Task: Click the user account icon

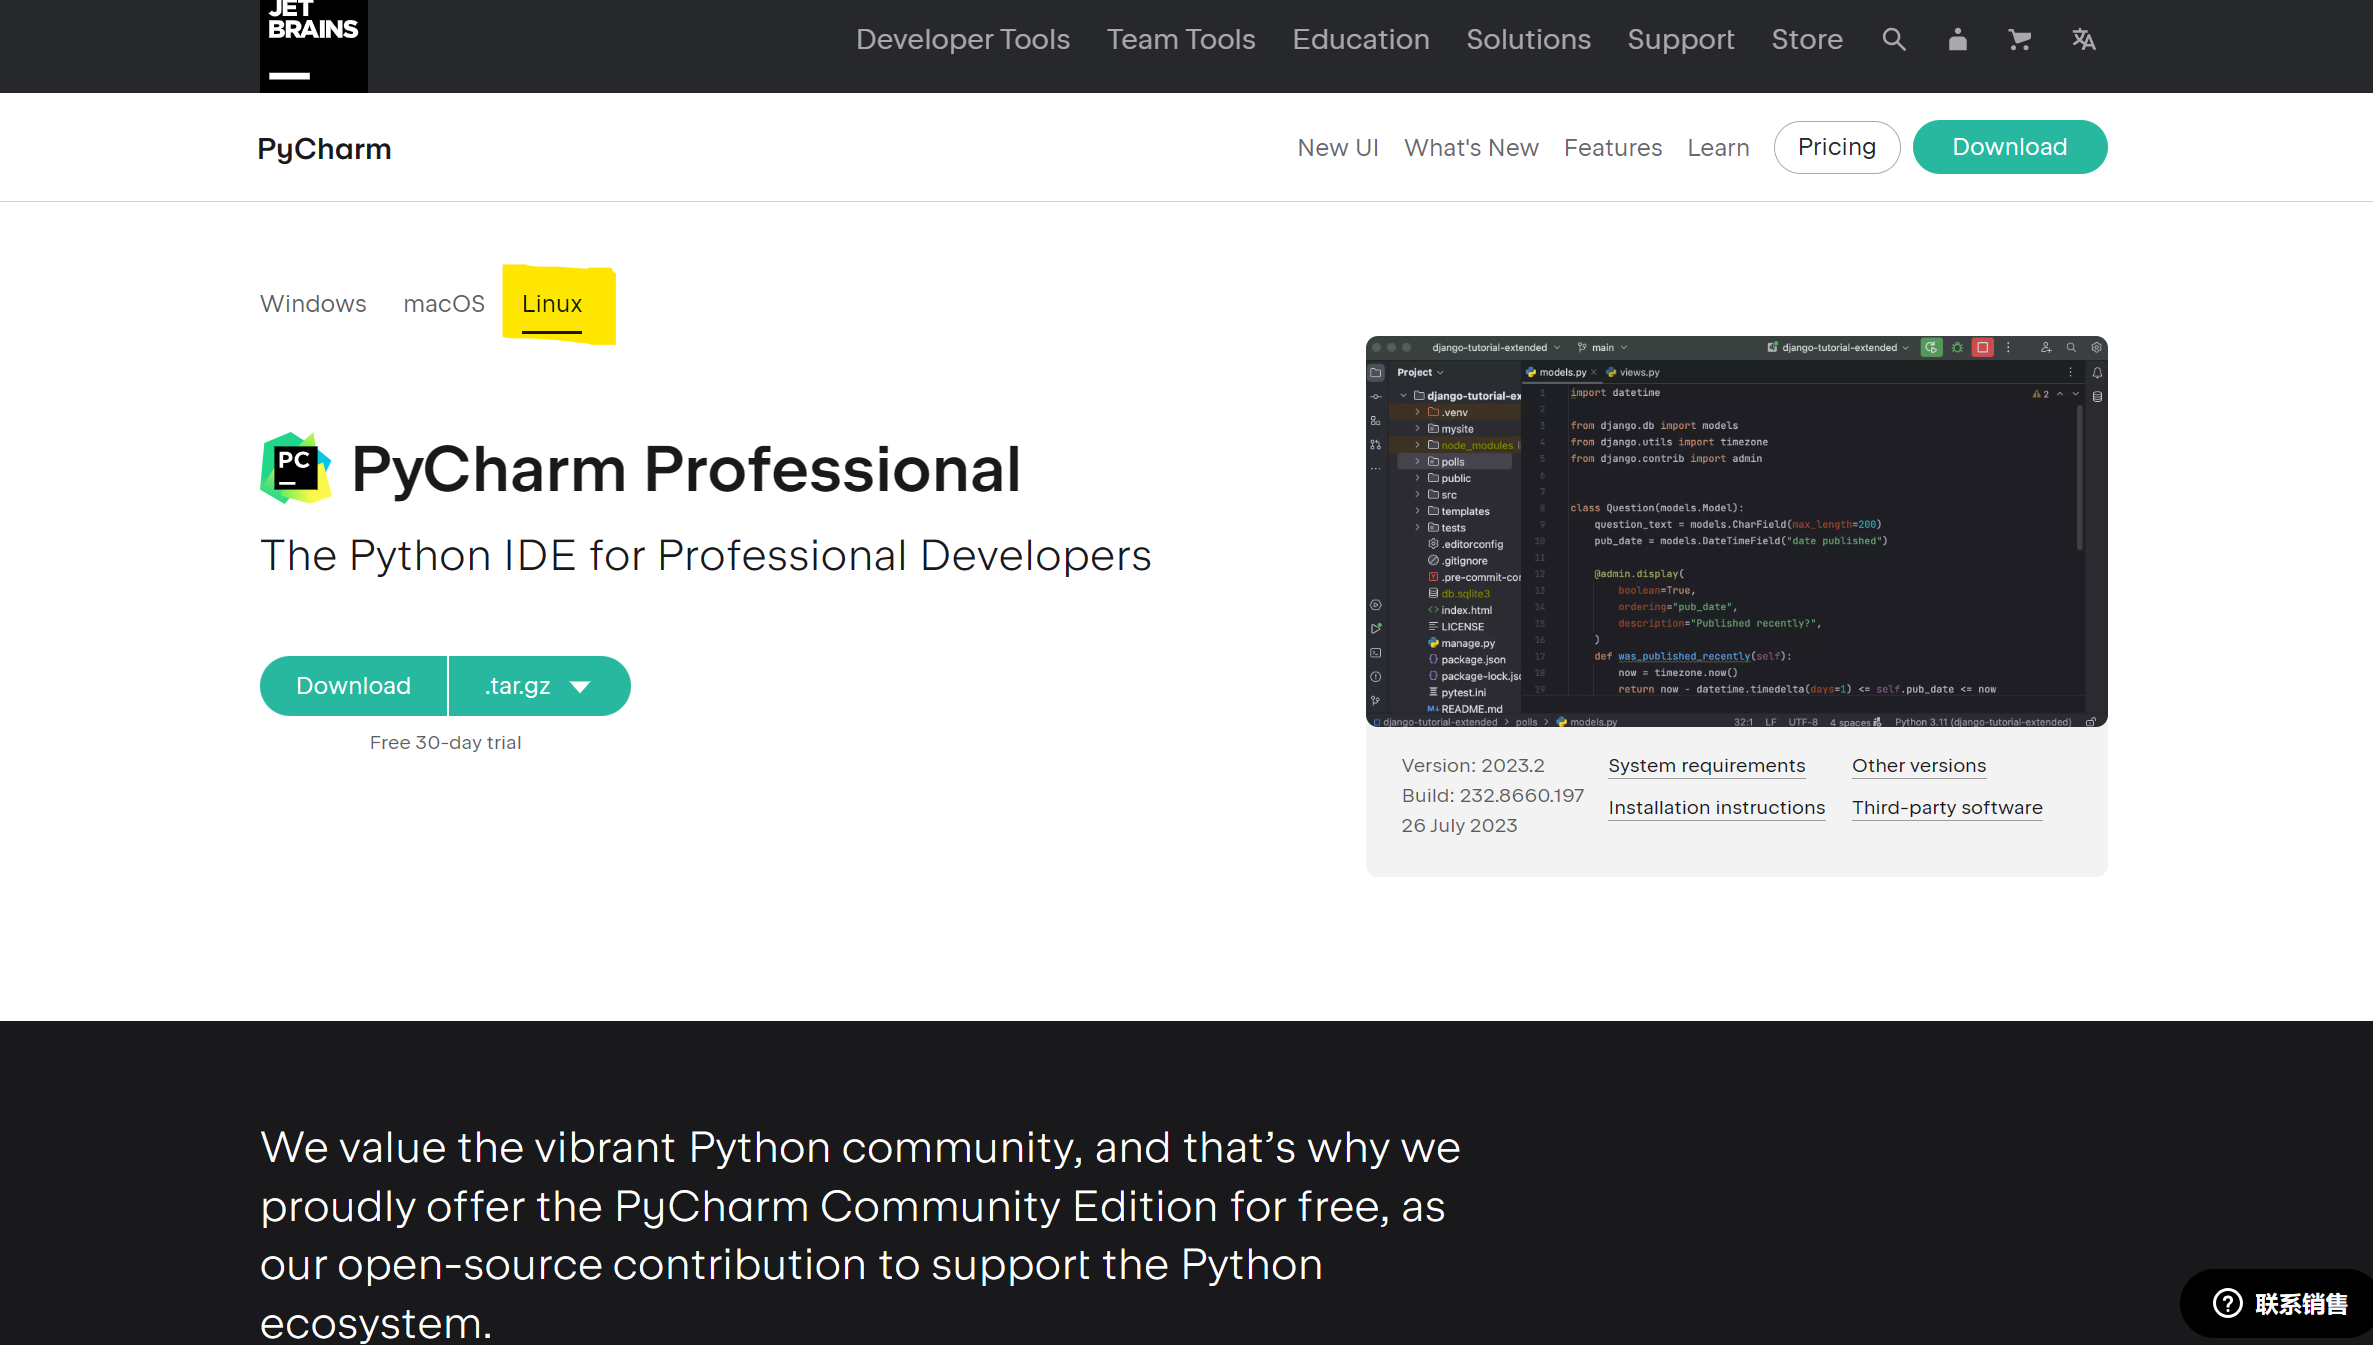Action: point(1957,40)
